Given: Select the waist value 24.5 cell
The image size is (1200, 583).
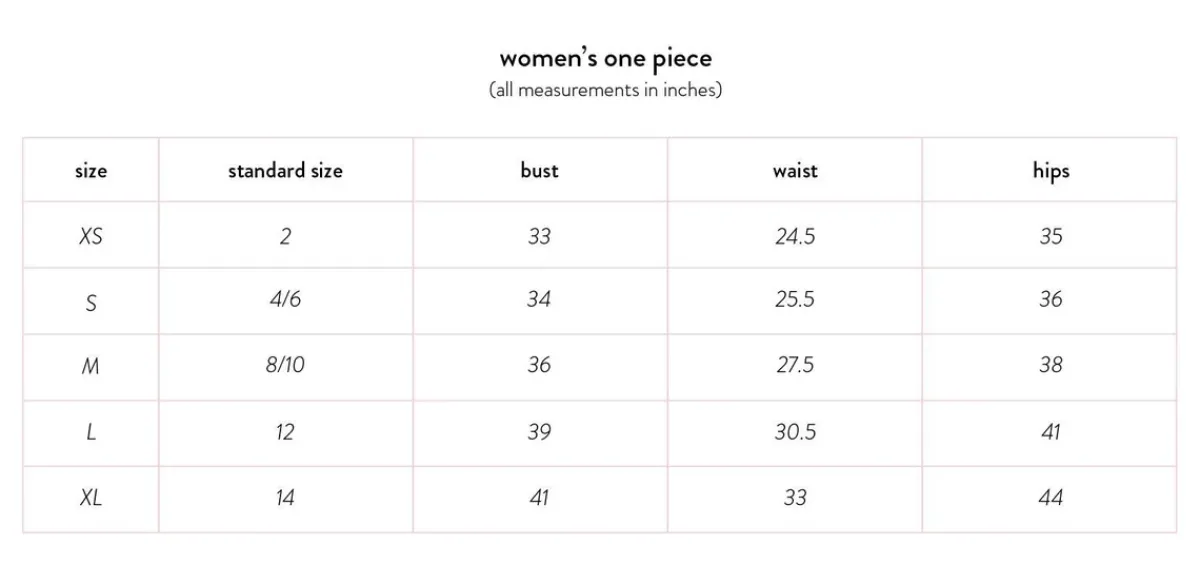Looking at the screenshot, I should (795, 237).
